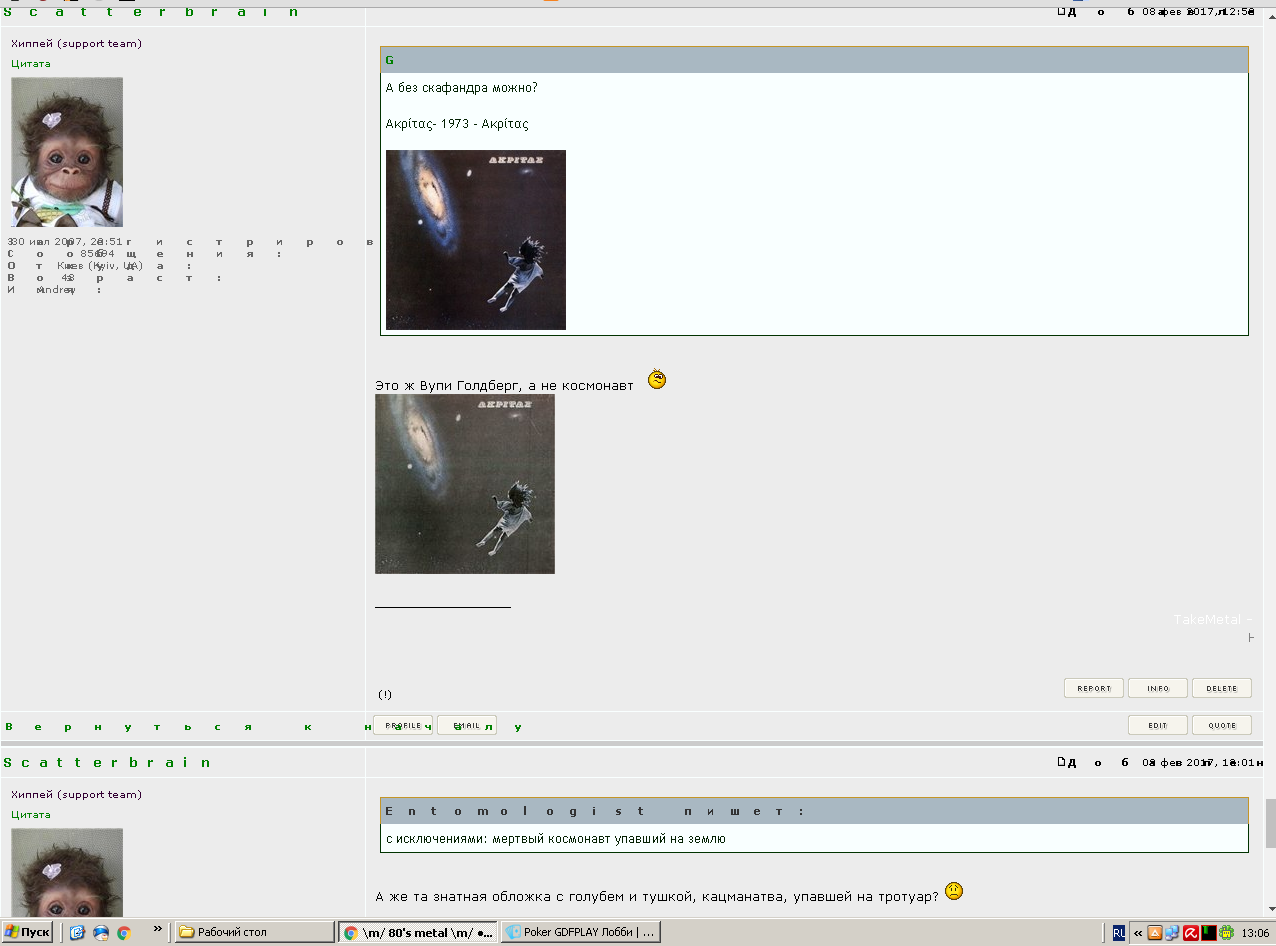Open the Scatterbrain username link on the second post
This screenshot has height=946, width=1276.
tap(108, 762)
